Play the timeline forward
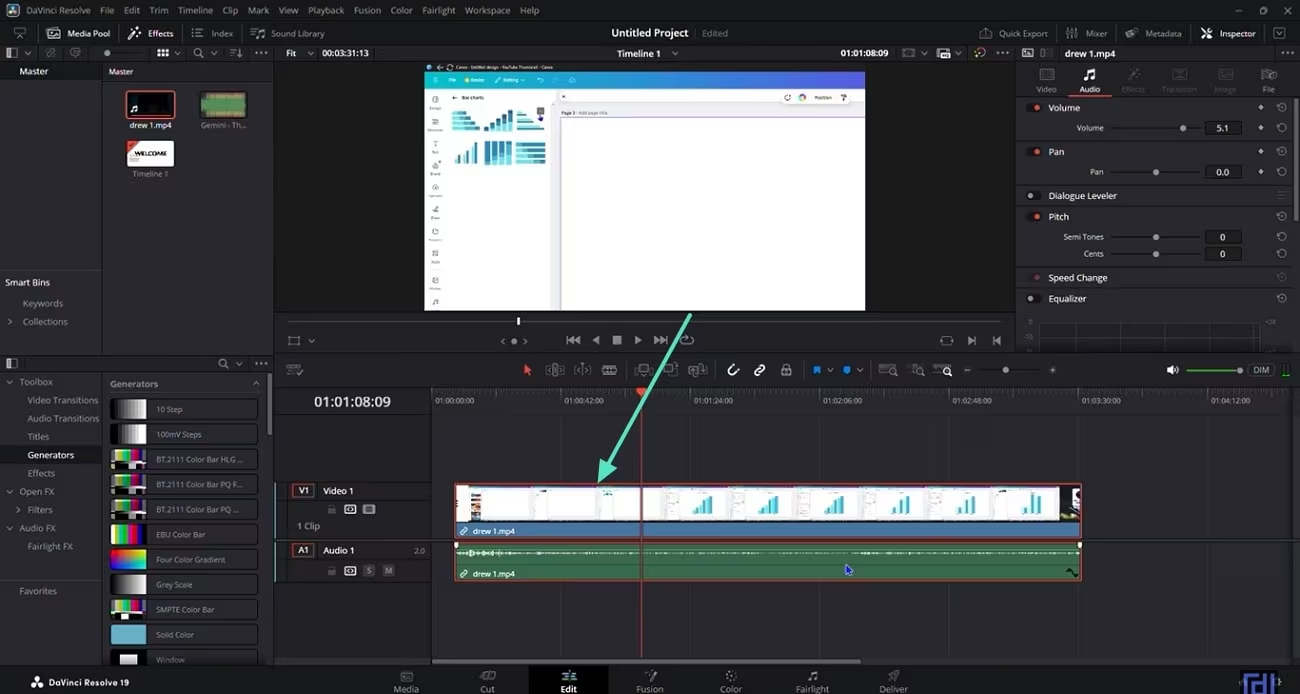This screenshot has width=1300, height=694. point(638,340)
